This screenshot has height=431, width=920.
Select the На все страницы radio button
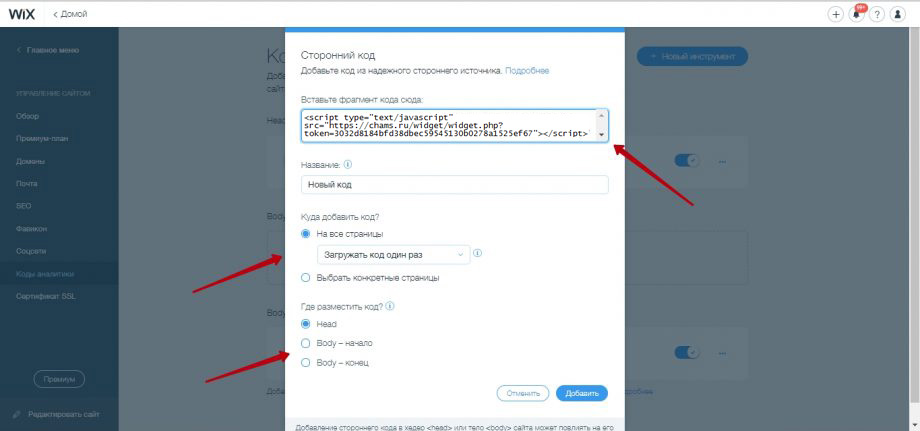[x=305, y=233]
